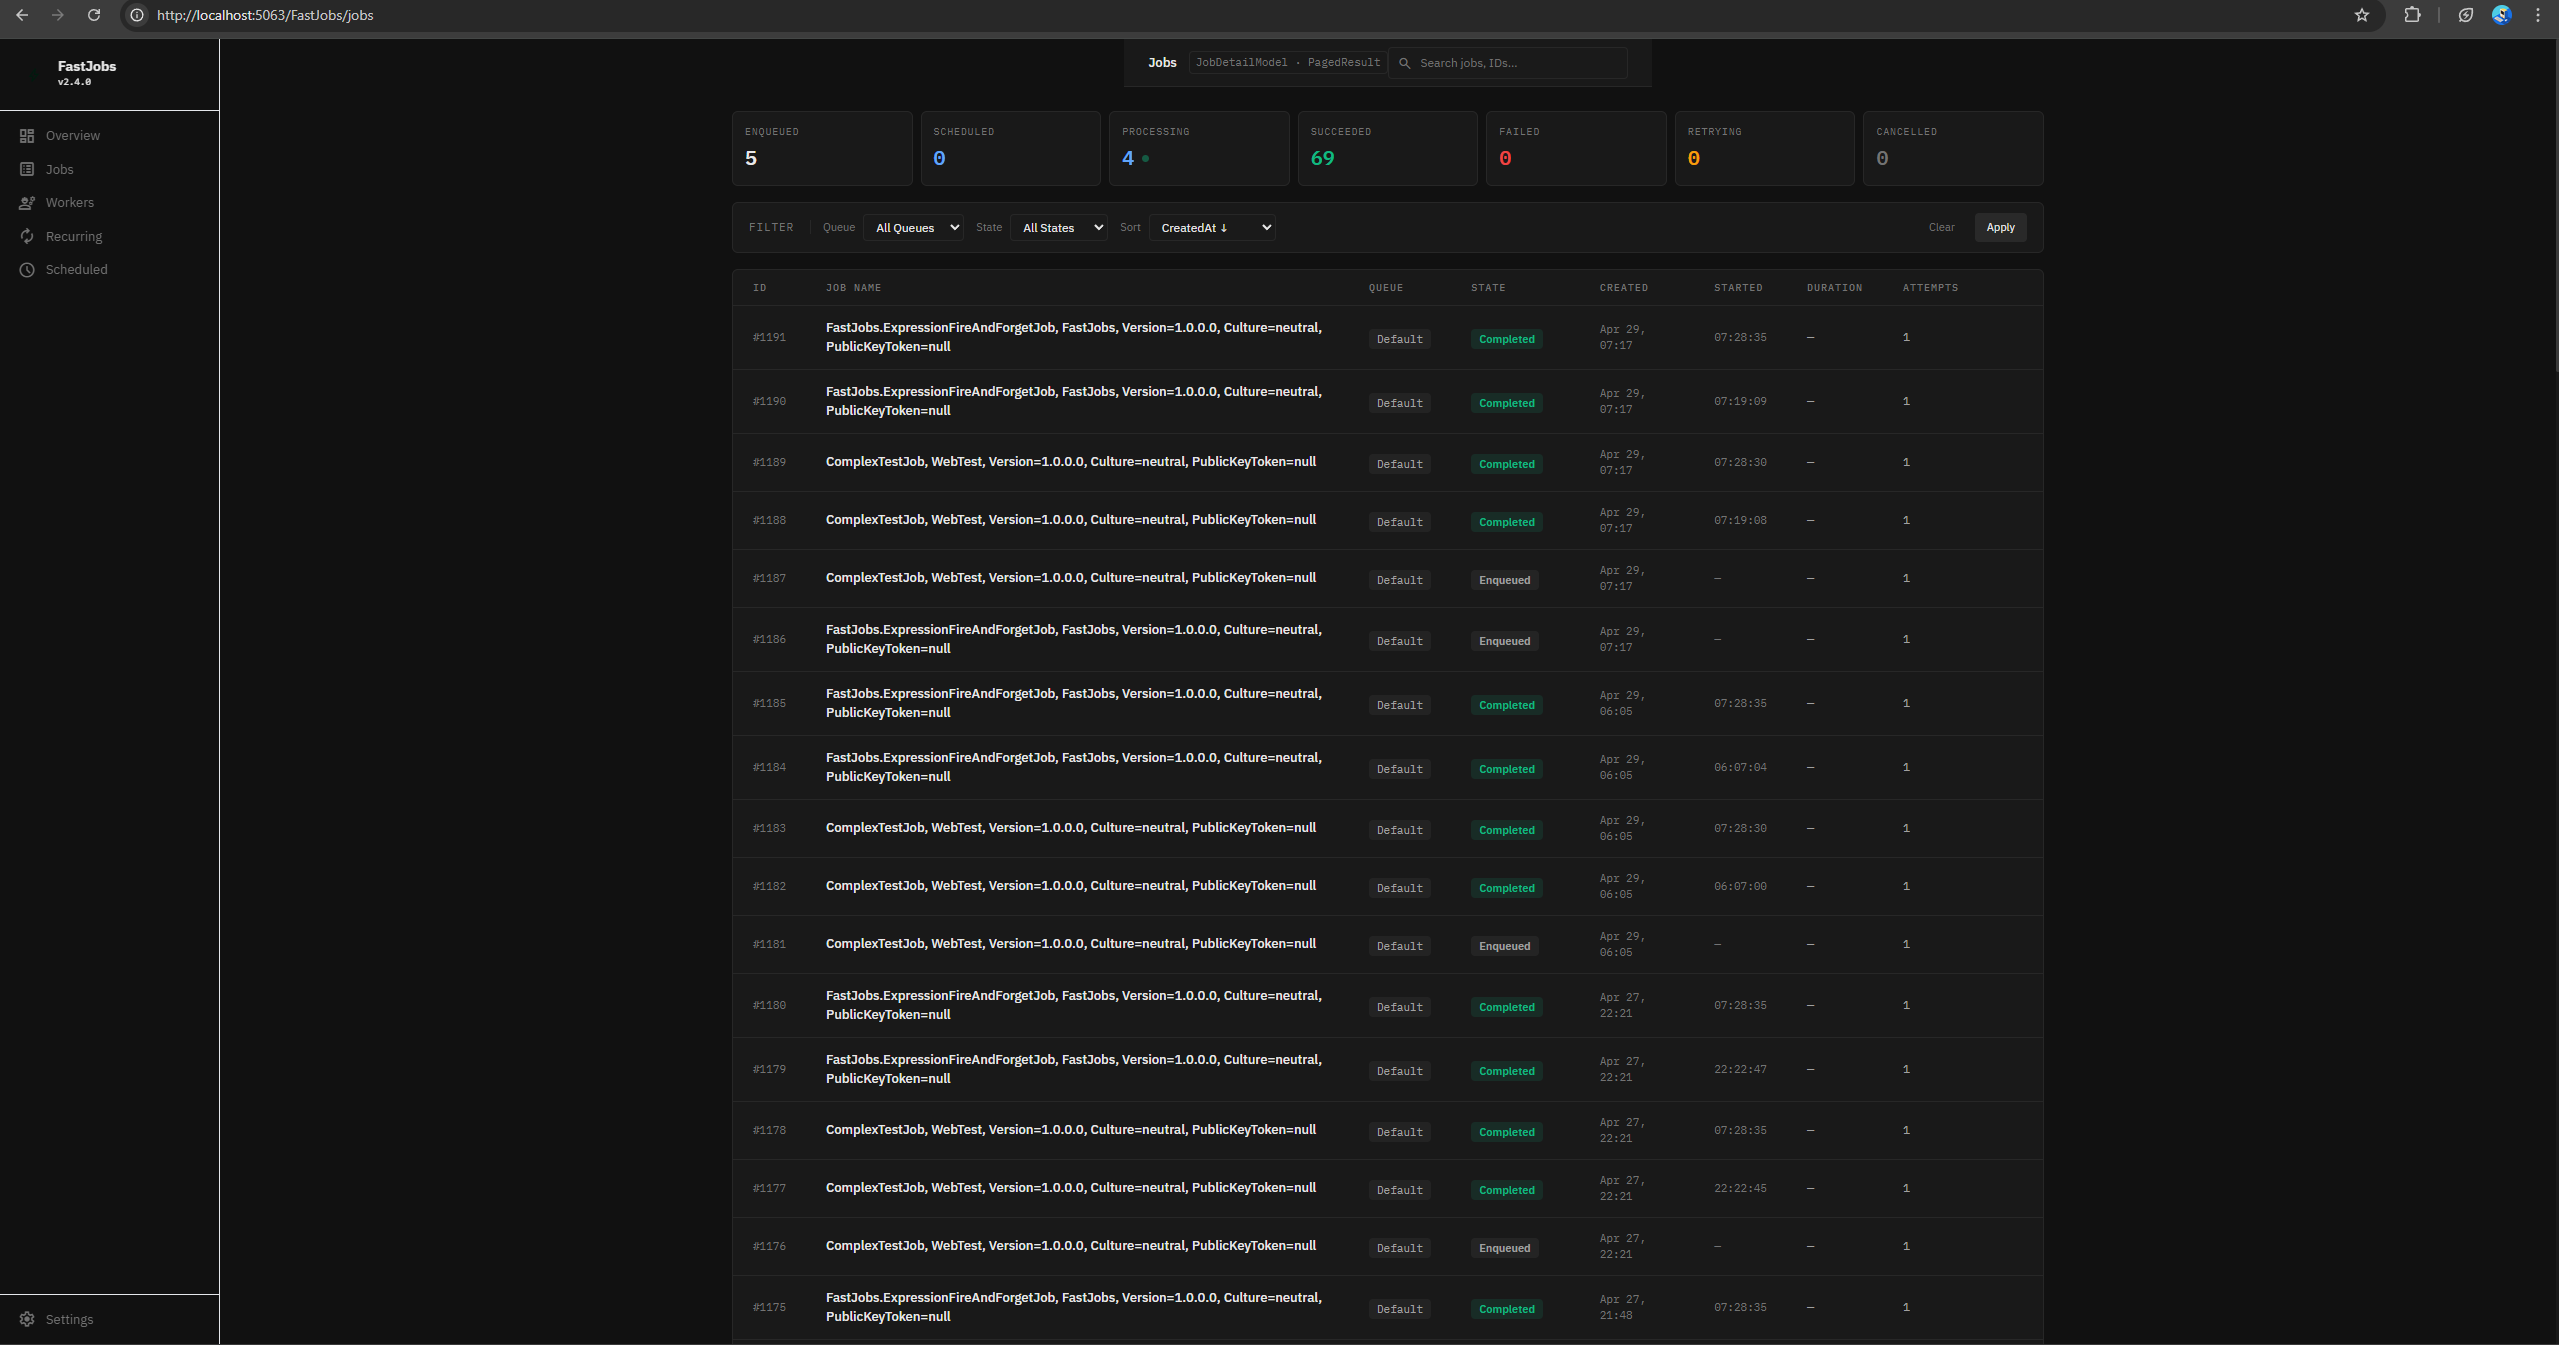Open the Retrying stat card
Viewport: 2559px width, 1345px height.
pos(1764,148)
